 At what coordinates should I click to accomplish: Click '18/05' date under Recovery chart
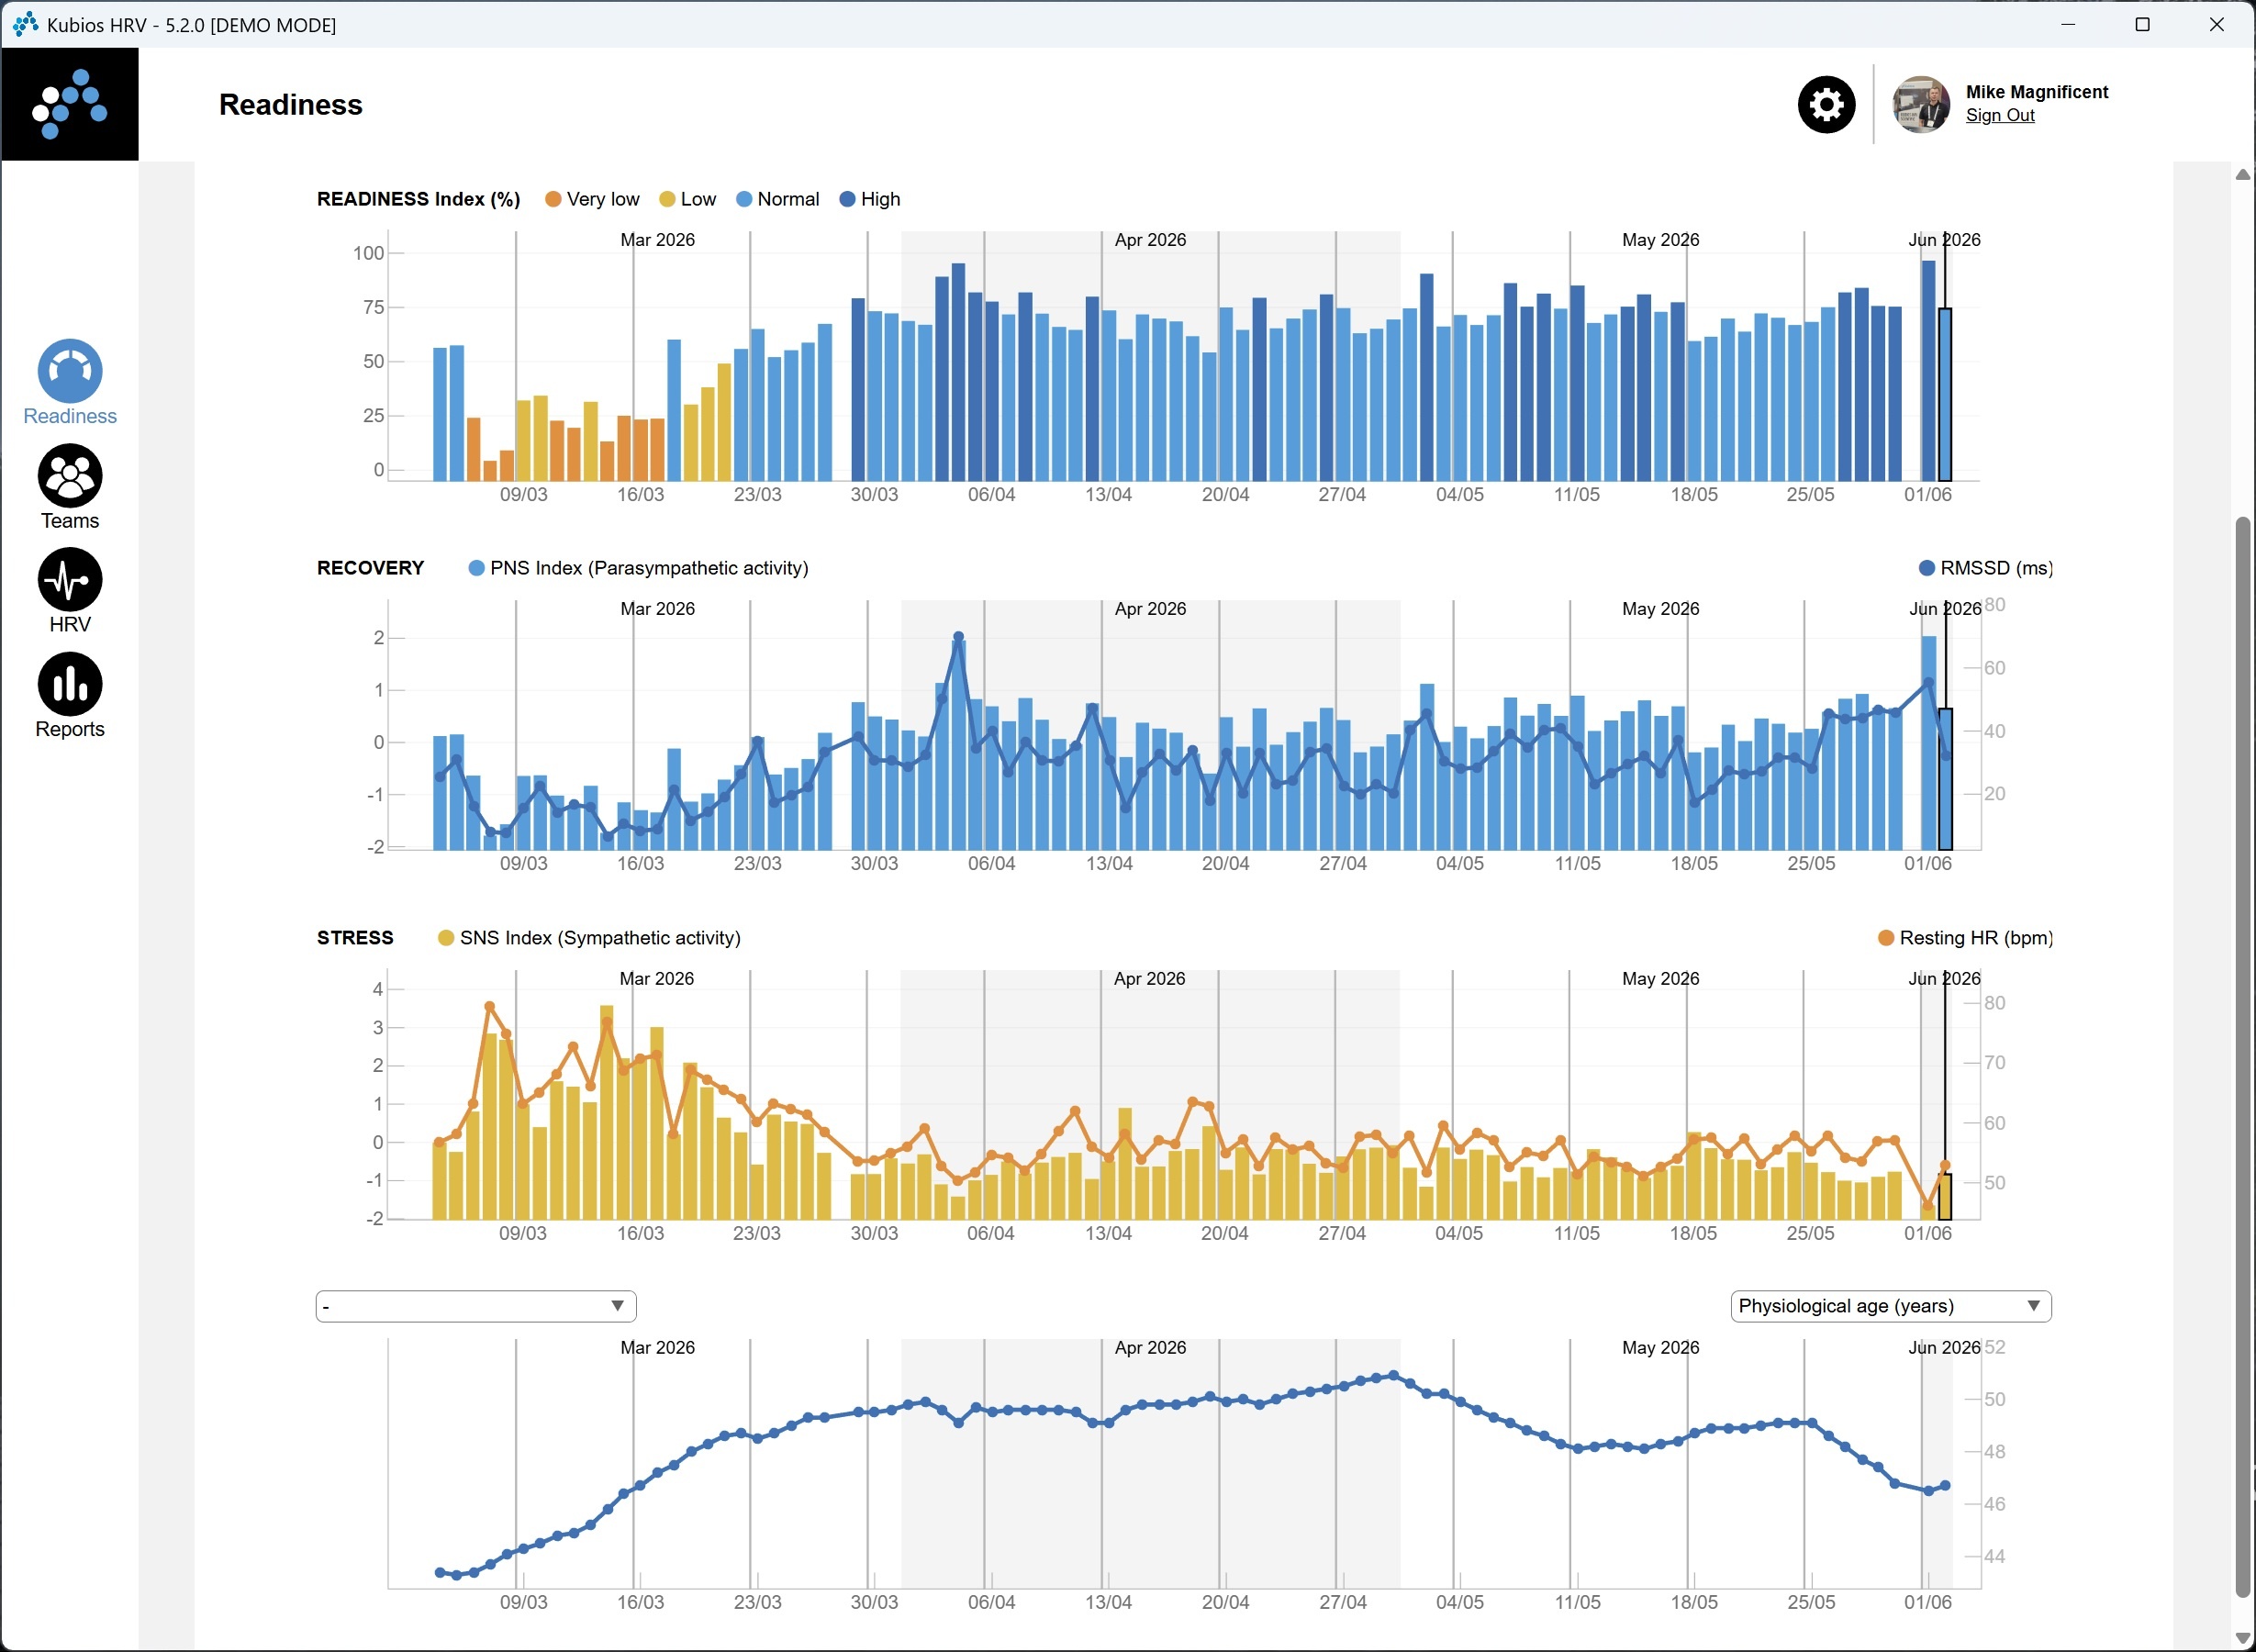click(x=1694, y=864)
